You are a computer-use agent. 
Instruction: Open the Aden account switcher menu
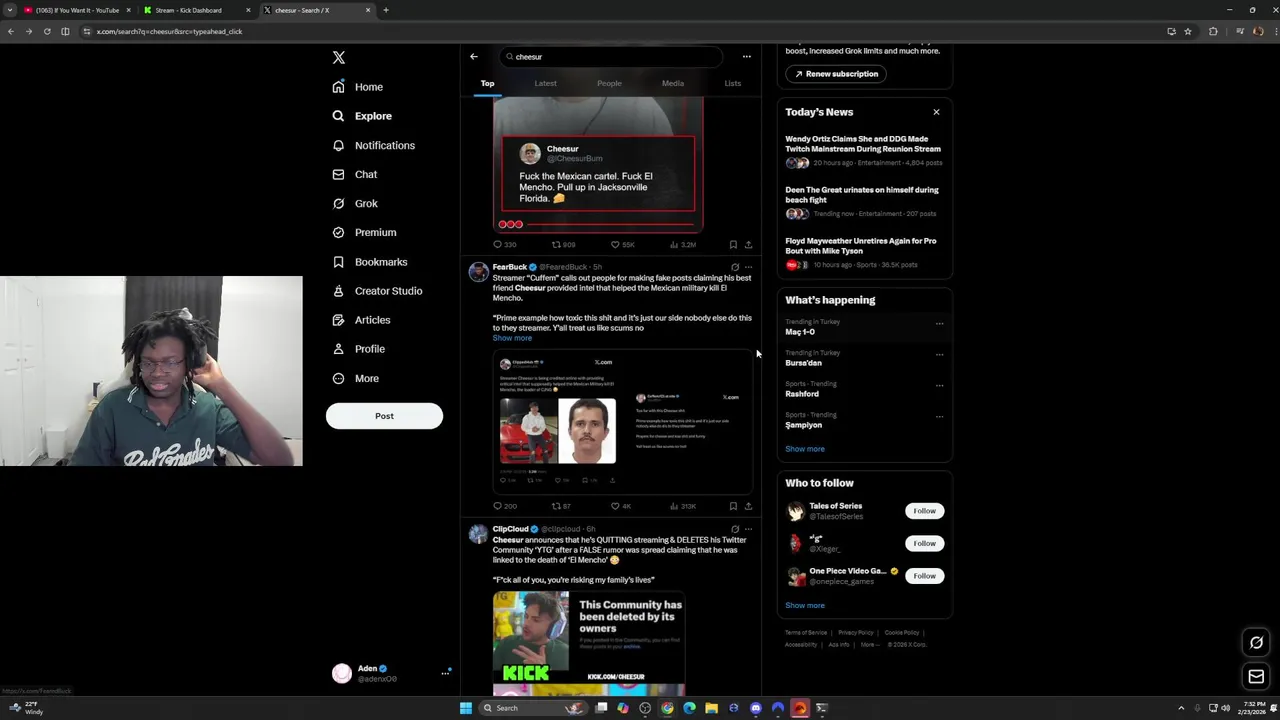pos(392,673)
